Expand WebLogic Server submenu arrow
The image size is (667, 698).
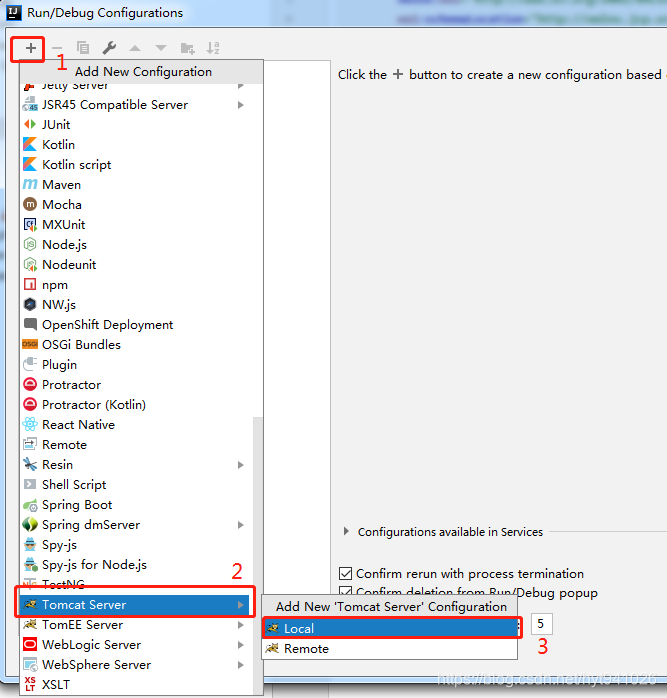(241, 645)
